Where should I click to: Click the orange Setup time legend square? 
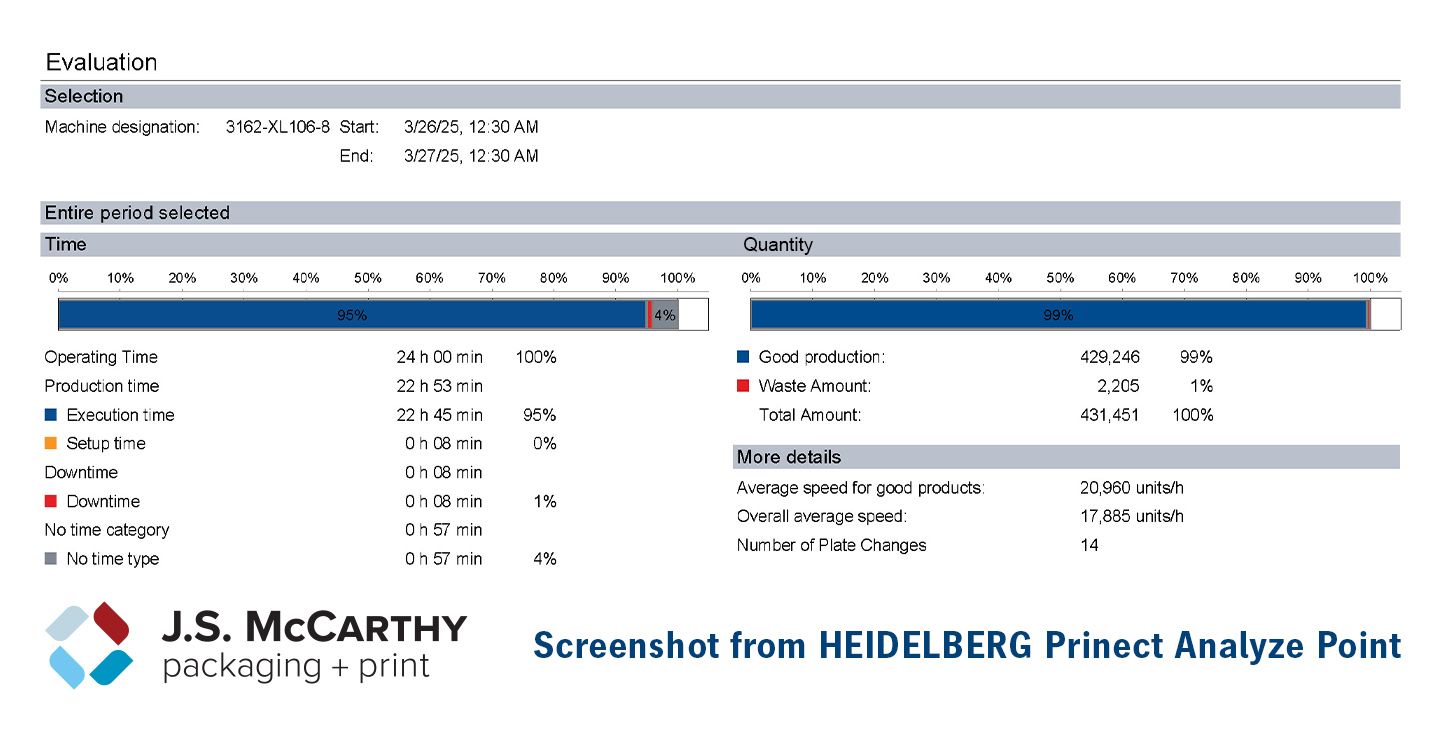pyautogui.click(x=51, y=443)
